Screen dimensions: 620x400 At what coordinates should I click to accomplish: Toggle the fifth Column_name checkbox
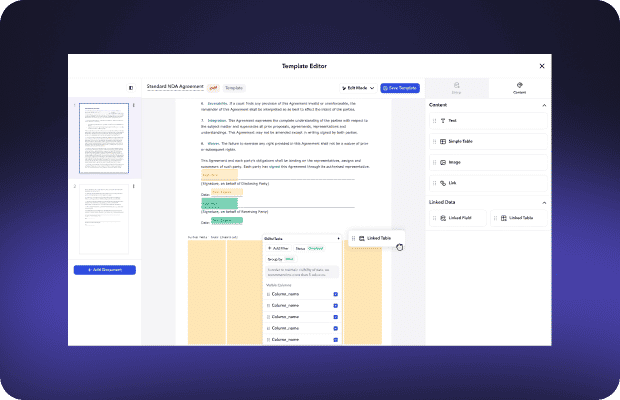point(335,340)
